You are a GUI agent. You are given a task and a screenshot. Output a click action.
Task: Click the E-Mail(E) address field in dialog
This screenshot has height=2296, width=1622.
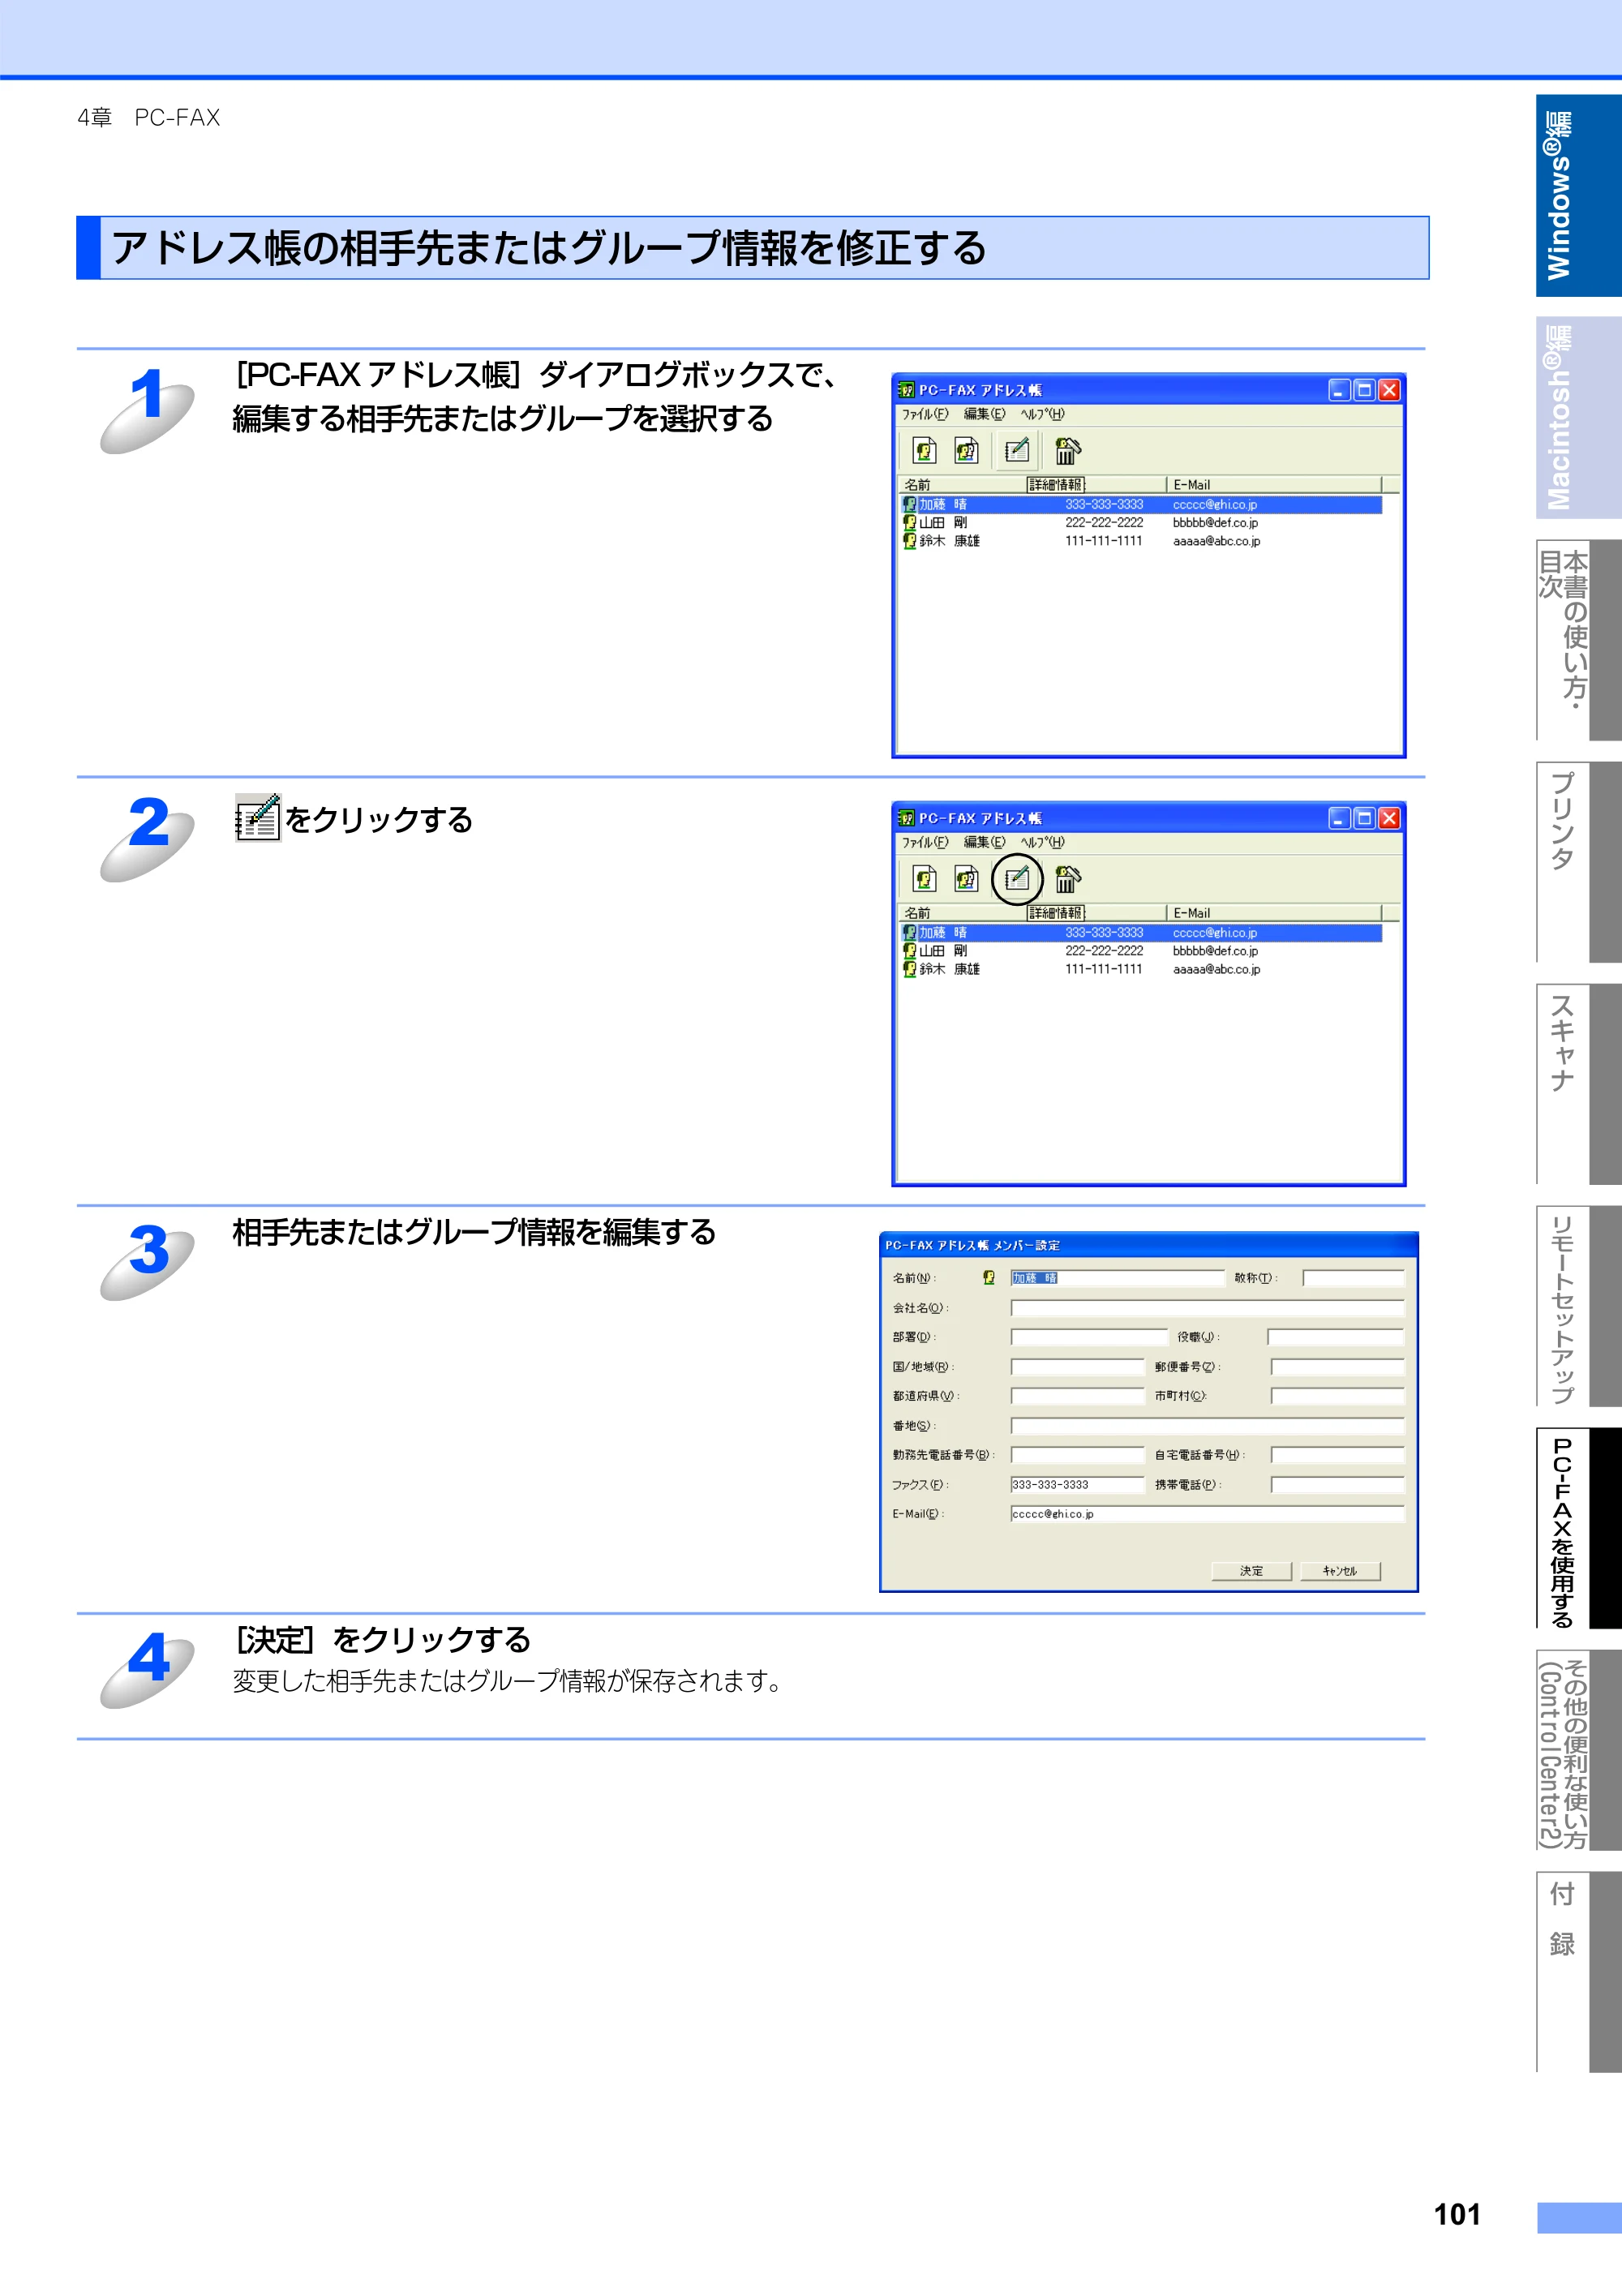tap(1207, 1514)
